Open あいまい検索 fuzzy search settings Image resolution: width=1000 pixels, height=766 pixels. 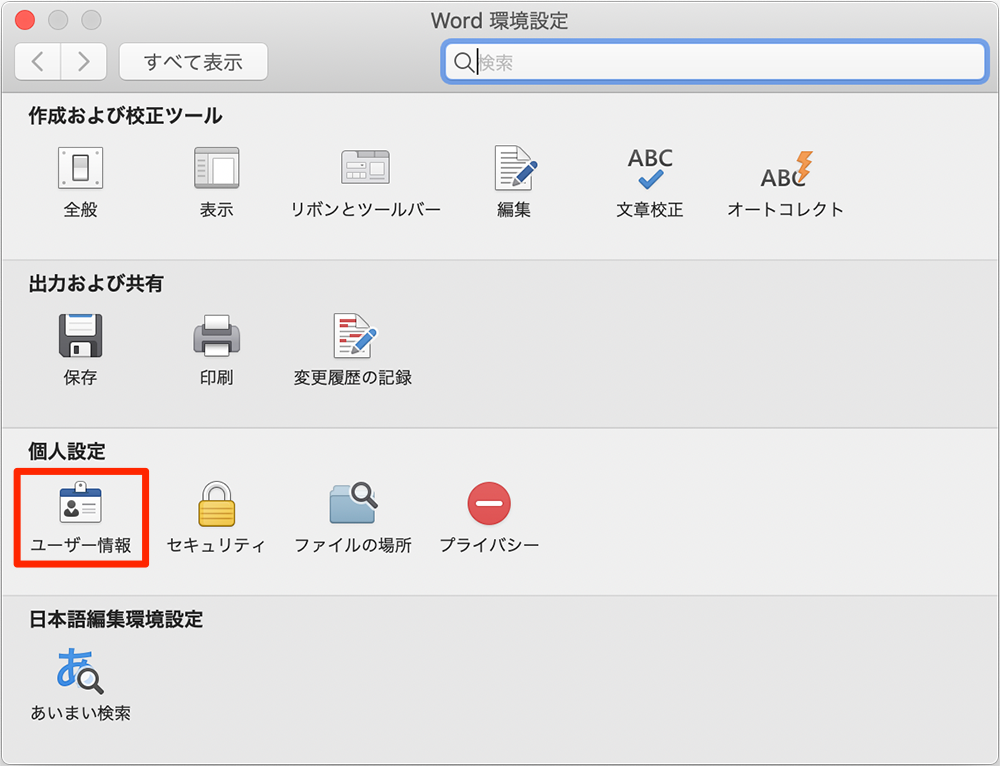click(80, 685)
